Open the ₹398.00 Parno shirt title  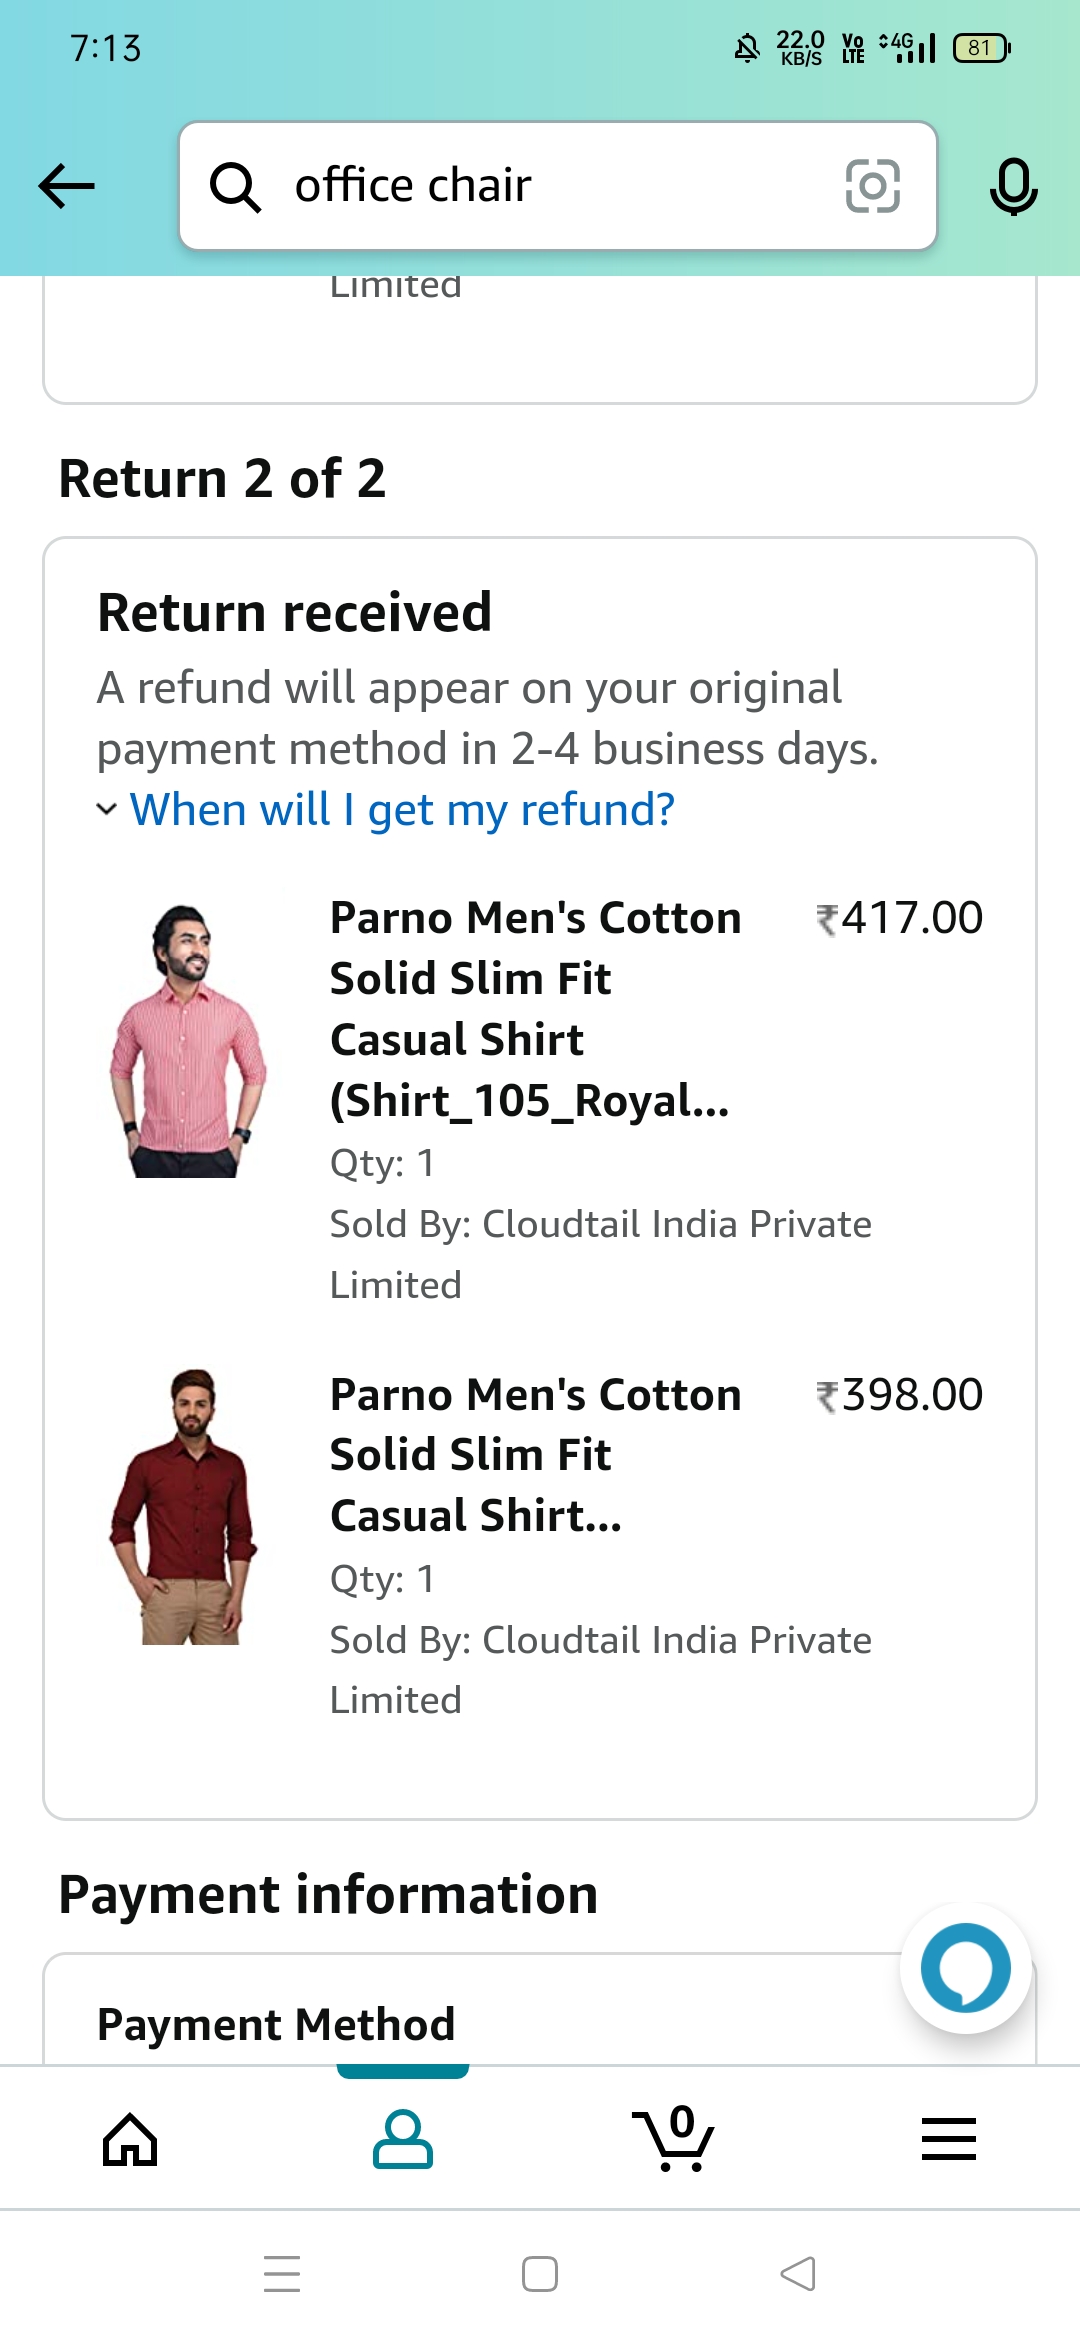point(535,1454)
